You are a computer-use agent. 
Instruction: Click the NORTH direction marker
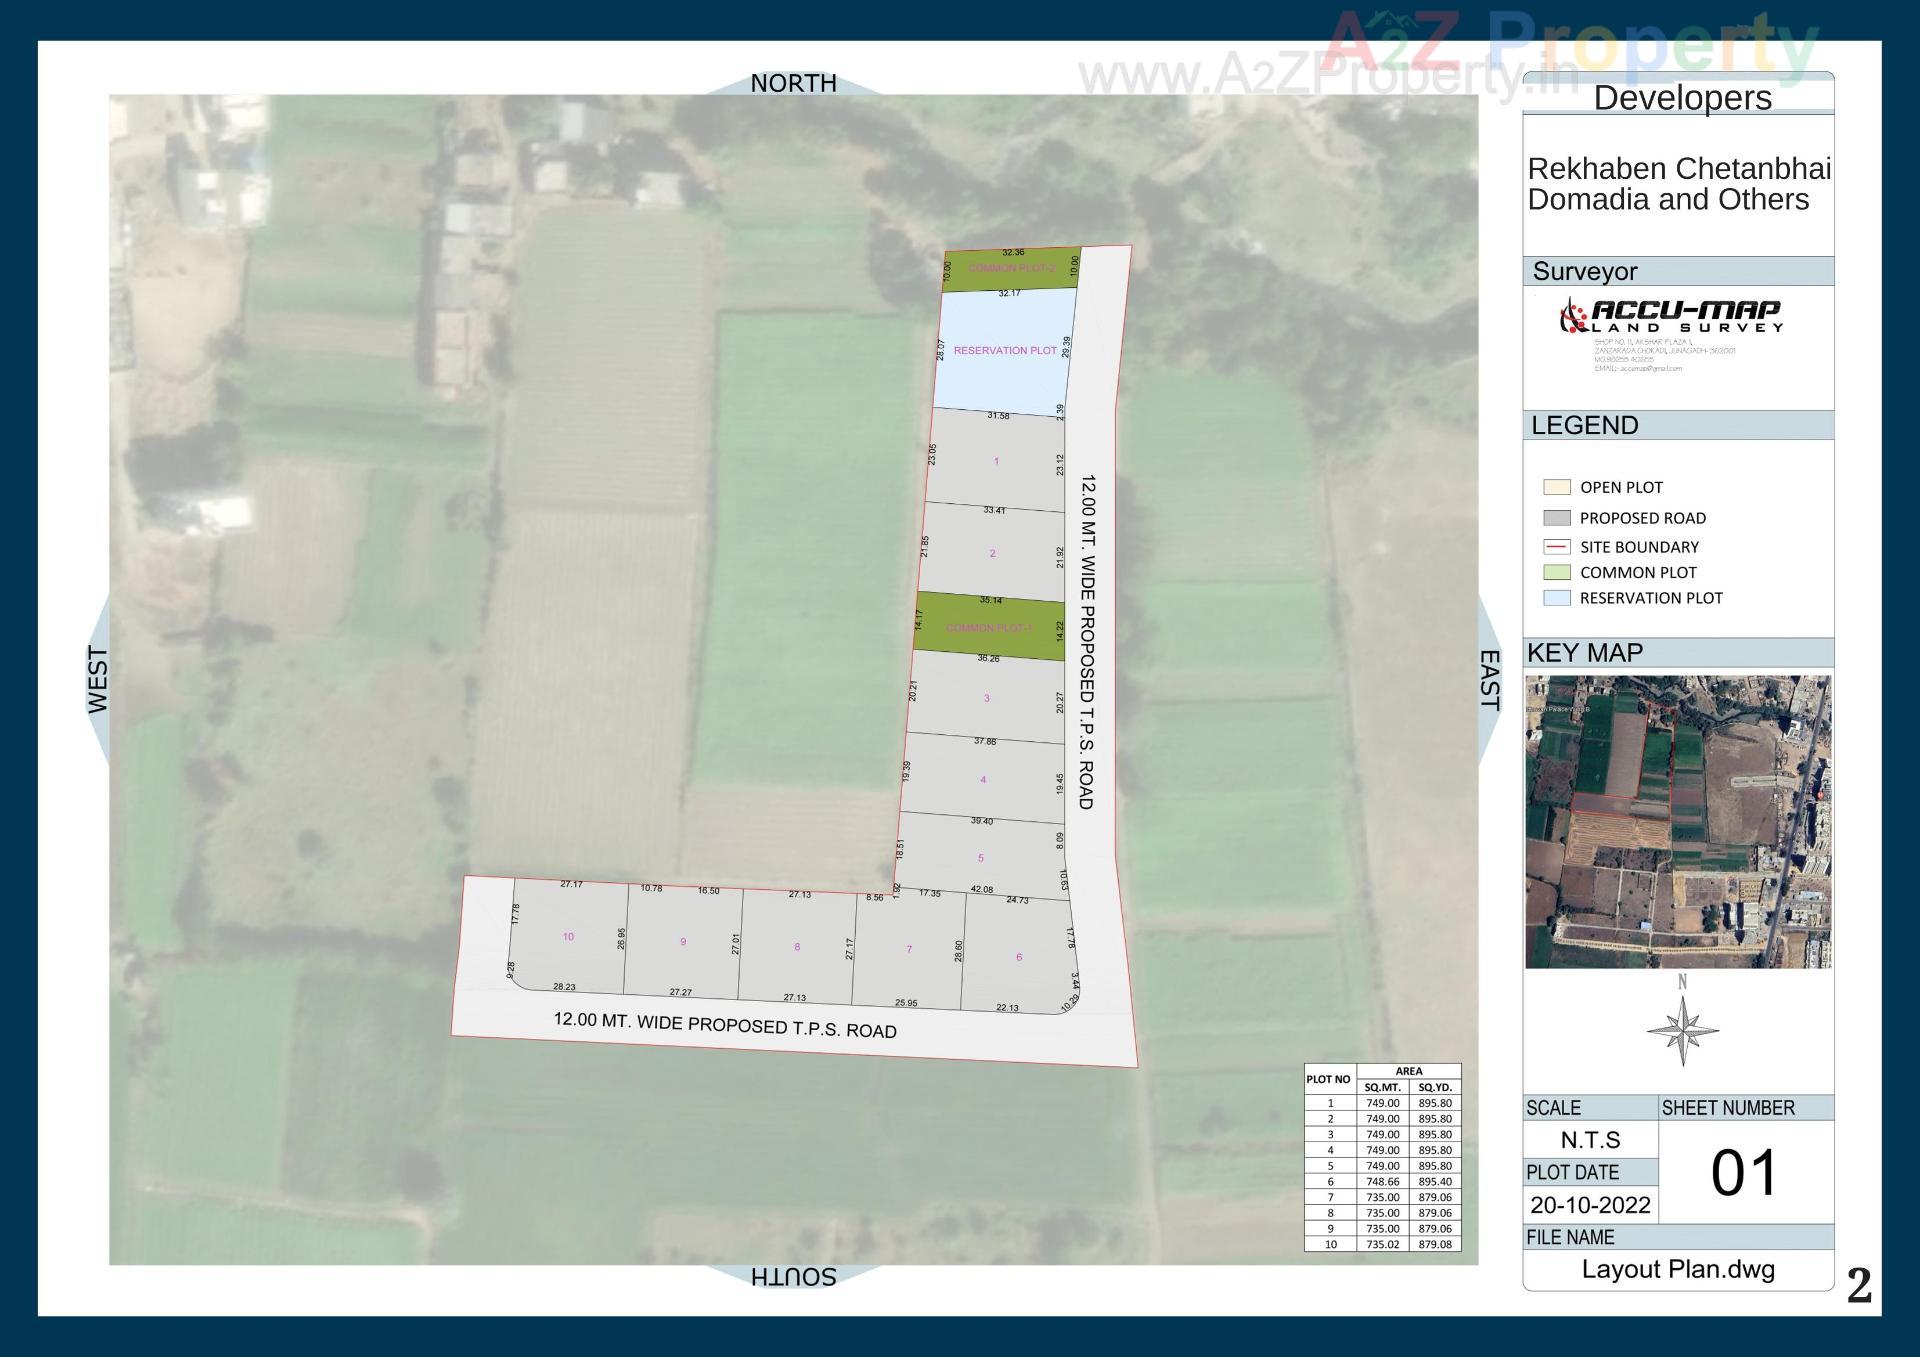[795, 83]
